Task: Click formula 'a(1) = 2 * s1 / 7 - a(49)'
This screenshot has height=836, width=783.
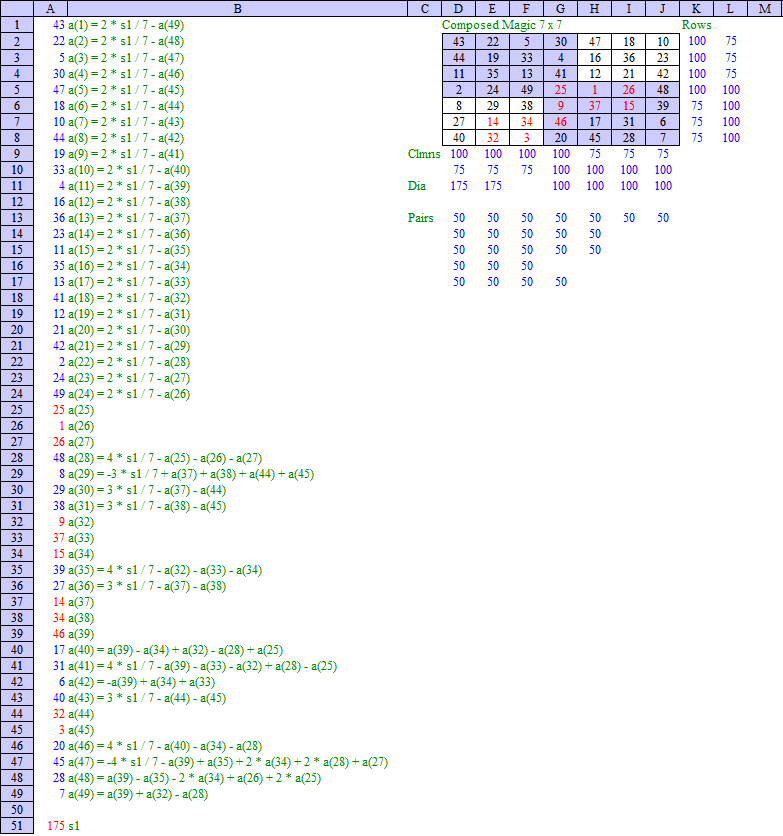Action: point(126,25)
